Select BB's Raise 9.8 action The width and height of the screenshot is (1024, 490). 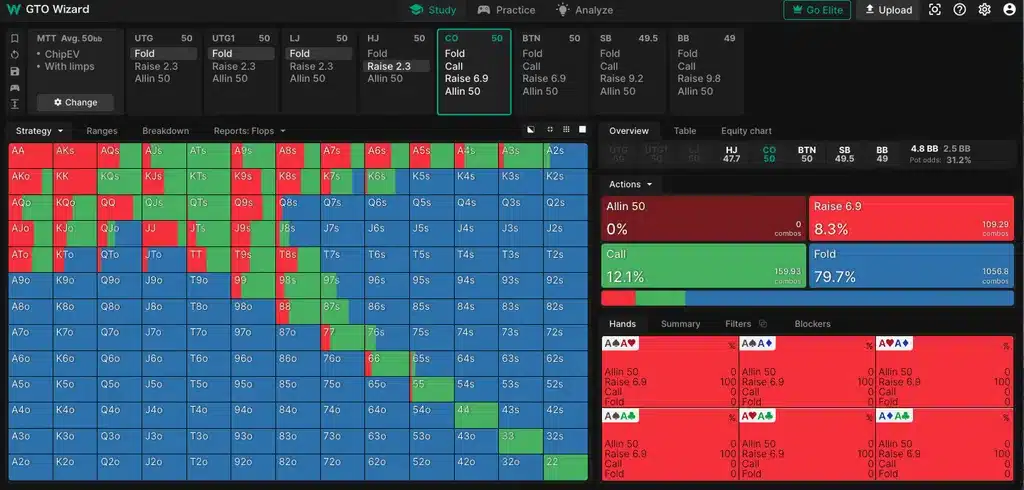pos(699,78)
